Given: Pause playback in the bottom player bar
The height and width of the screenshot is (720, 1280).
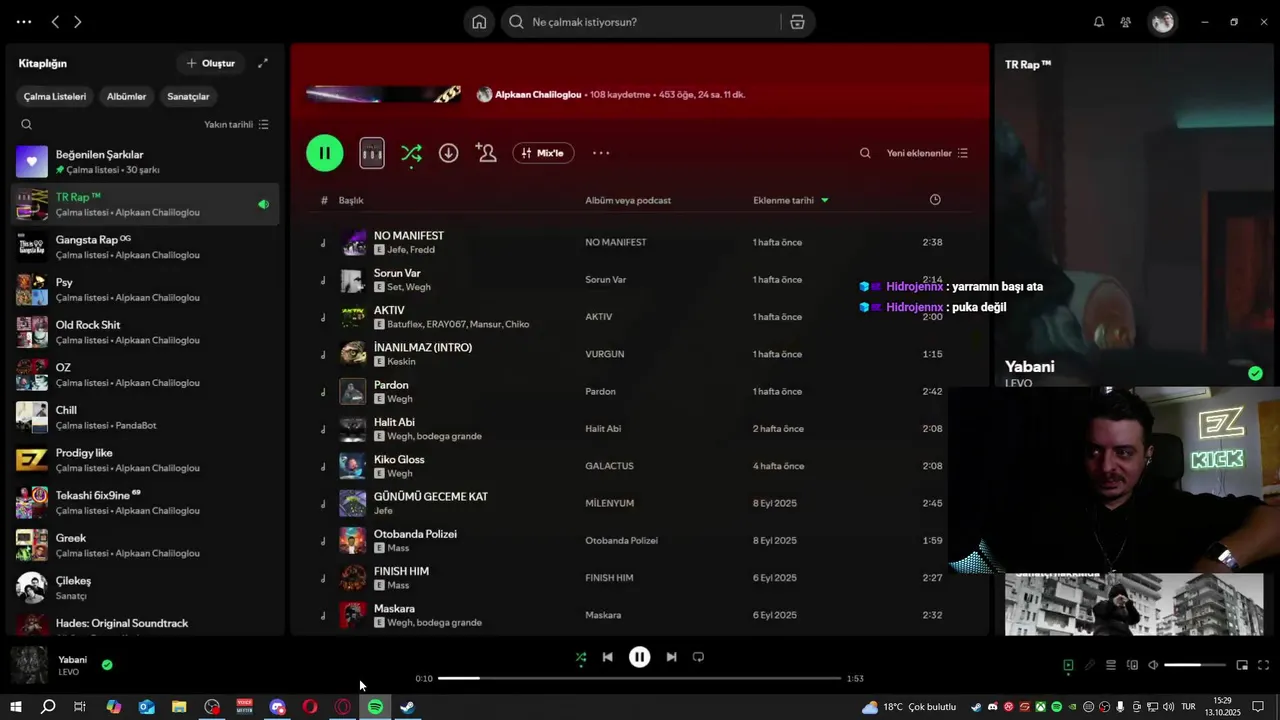Looking at the screenshot, I should [x=639, y=657].
